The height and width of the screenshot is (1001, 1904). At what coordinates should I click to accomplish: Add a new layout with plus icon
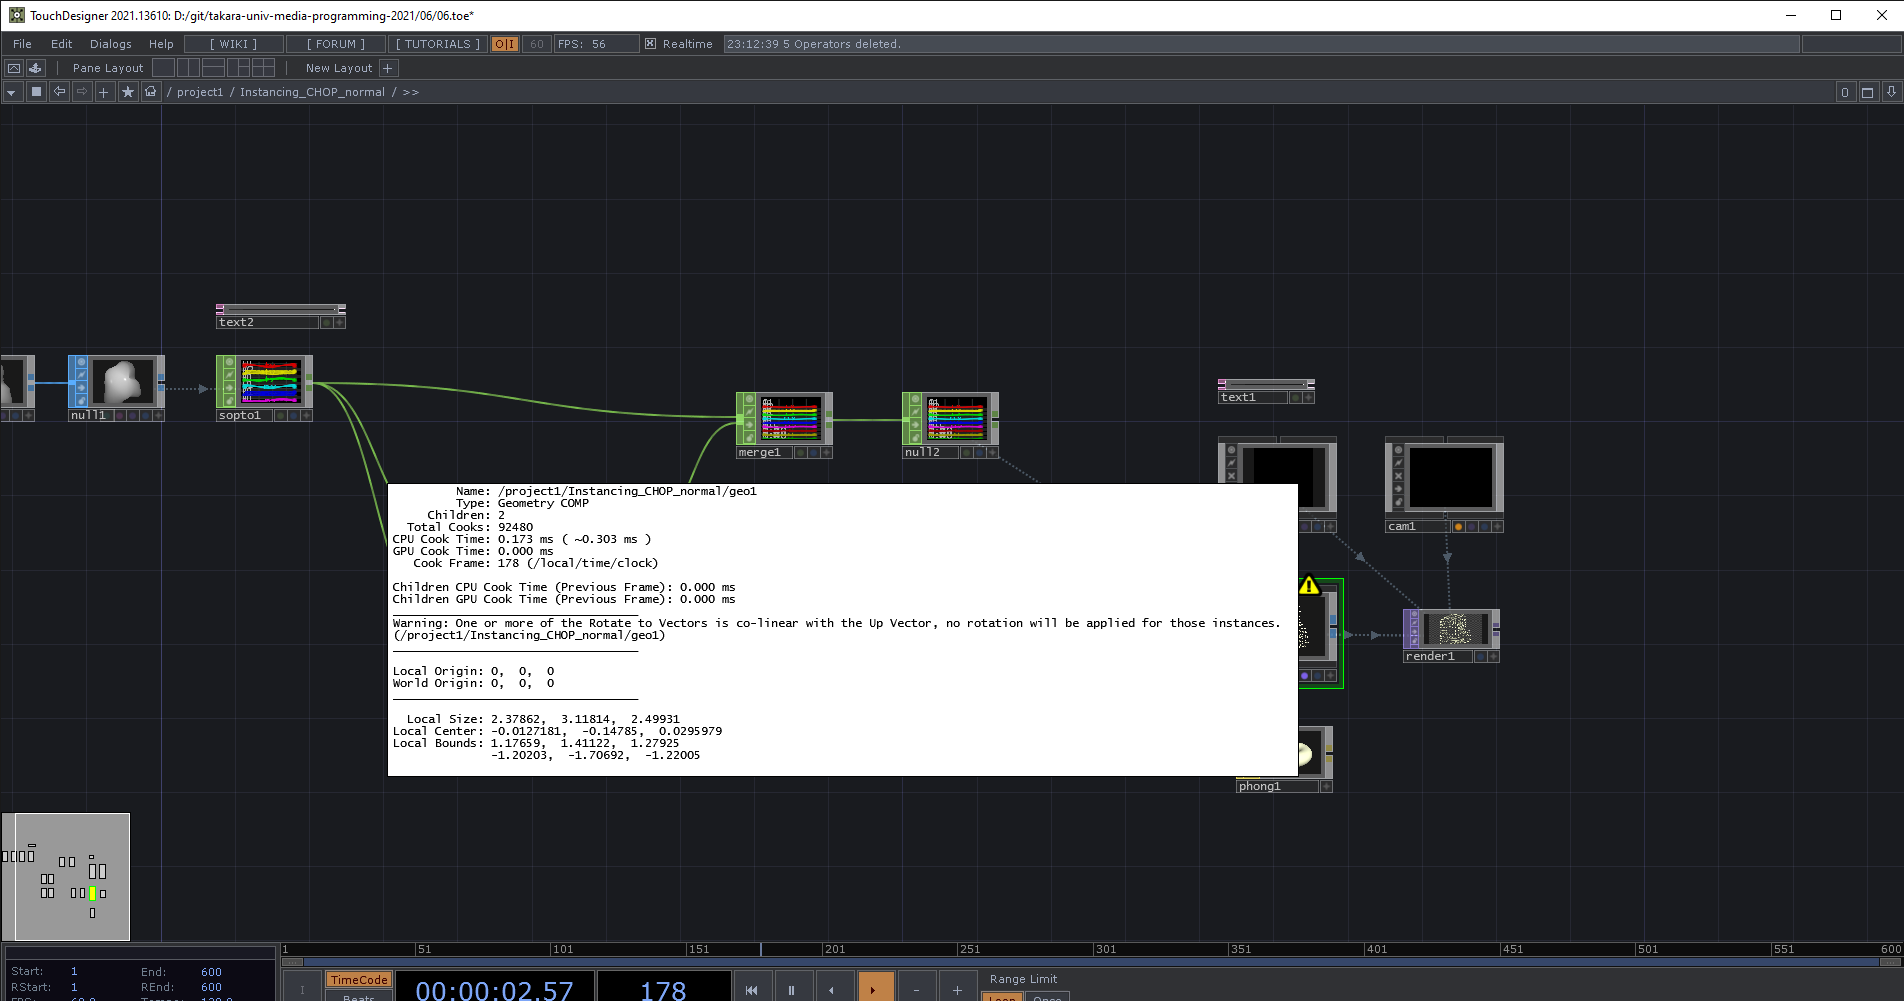[389, 68]
